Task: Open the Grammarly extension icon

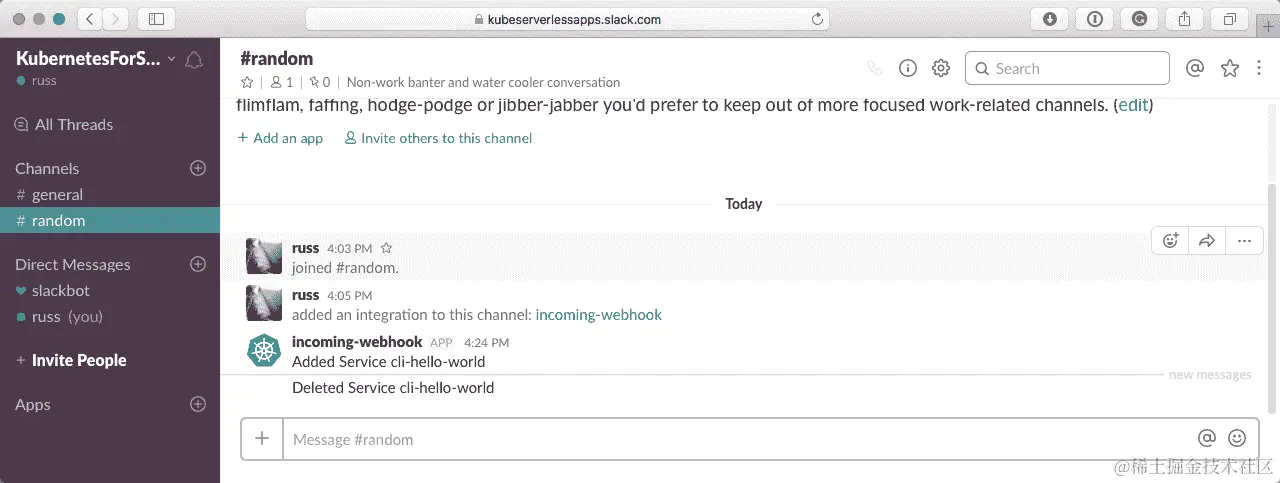Action: [x=1140, y=18]
